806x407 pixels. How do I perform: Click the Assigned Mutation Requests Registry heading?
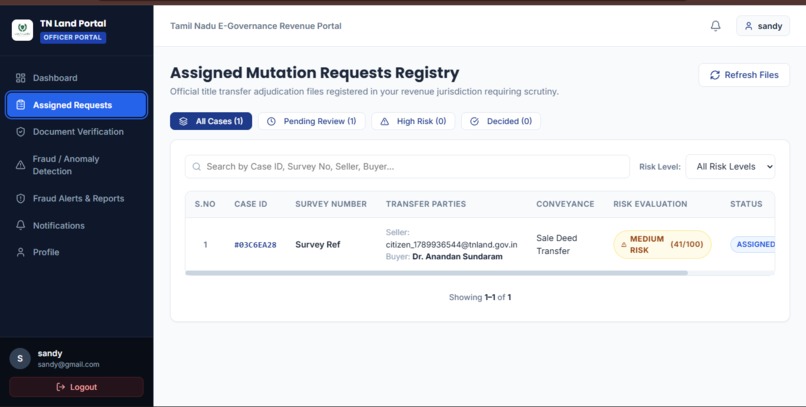(x=315, y=73)
